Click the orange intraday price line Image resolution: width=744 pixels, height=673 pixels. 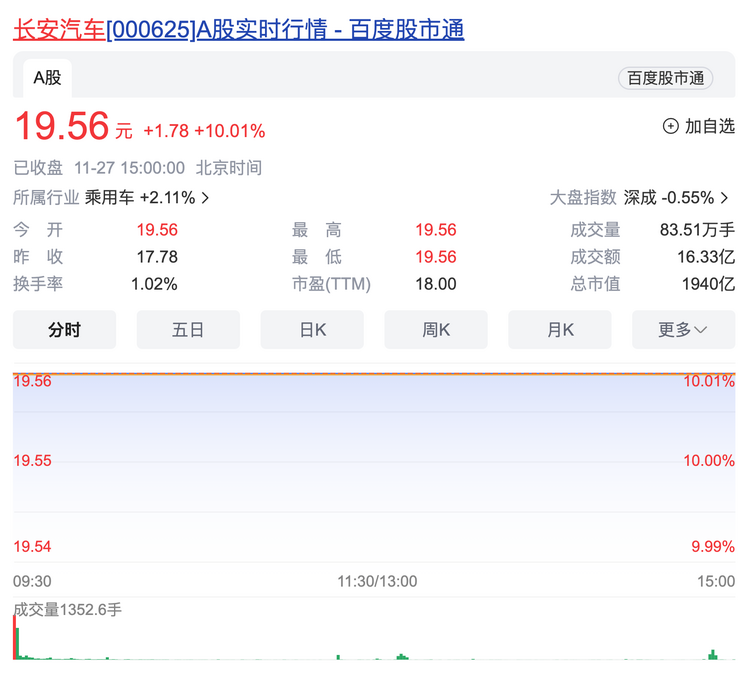tap(374, 373)
